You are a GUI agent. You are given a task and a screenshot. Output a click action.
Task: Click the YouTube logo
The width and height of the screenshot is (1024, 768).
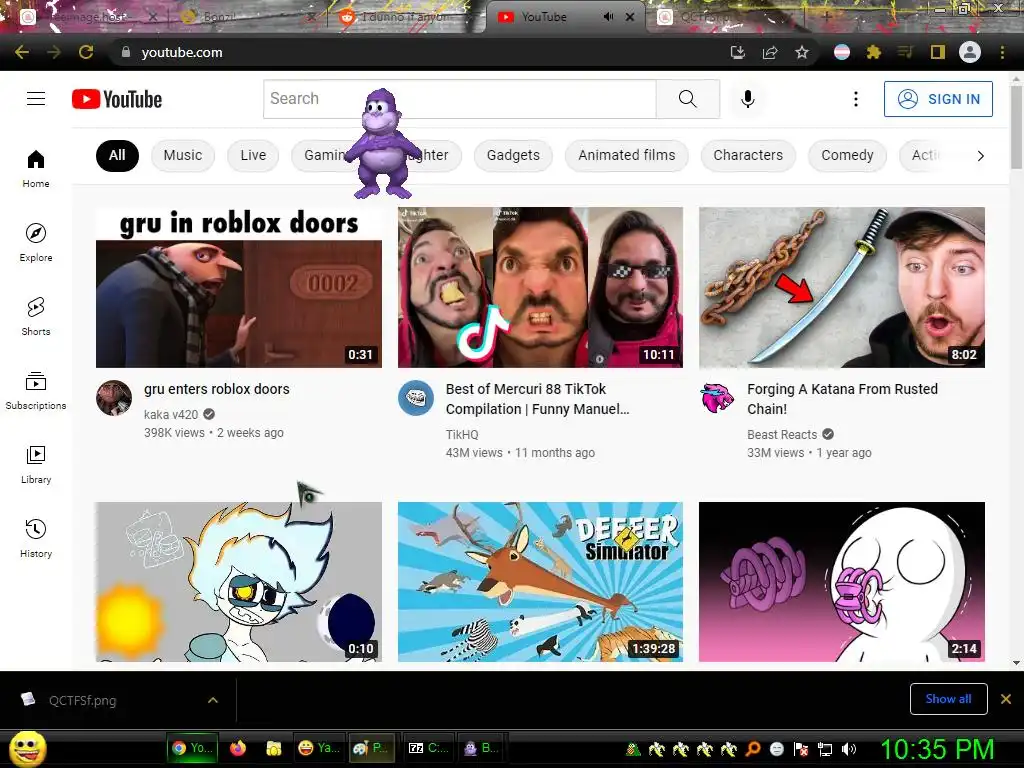pos(117,99)
